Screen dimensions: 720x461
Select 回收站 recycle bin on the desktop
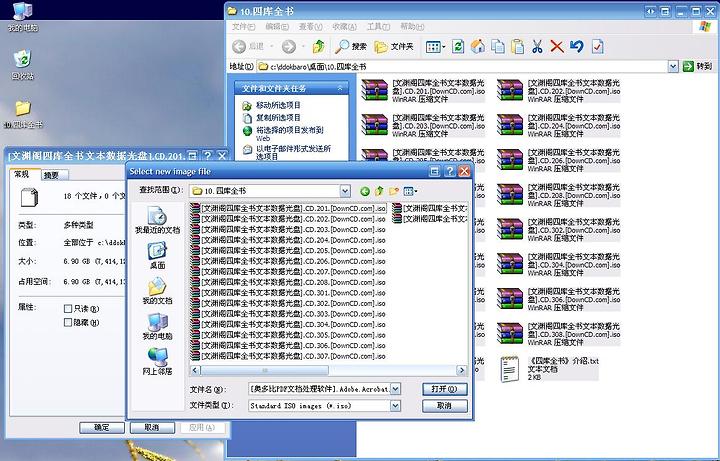(22, 65)
